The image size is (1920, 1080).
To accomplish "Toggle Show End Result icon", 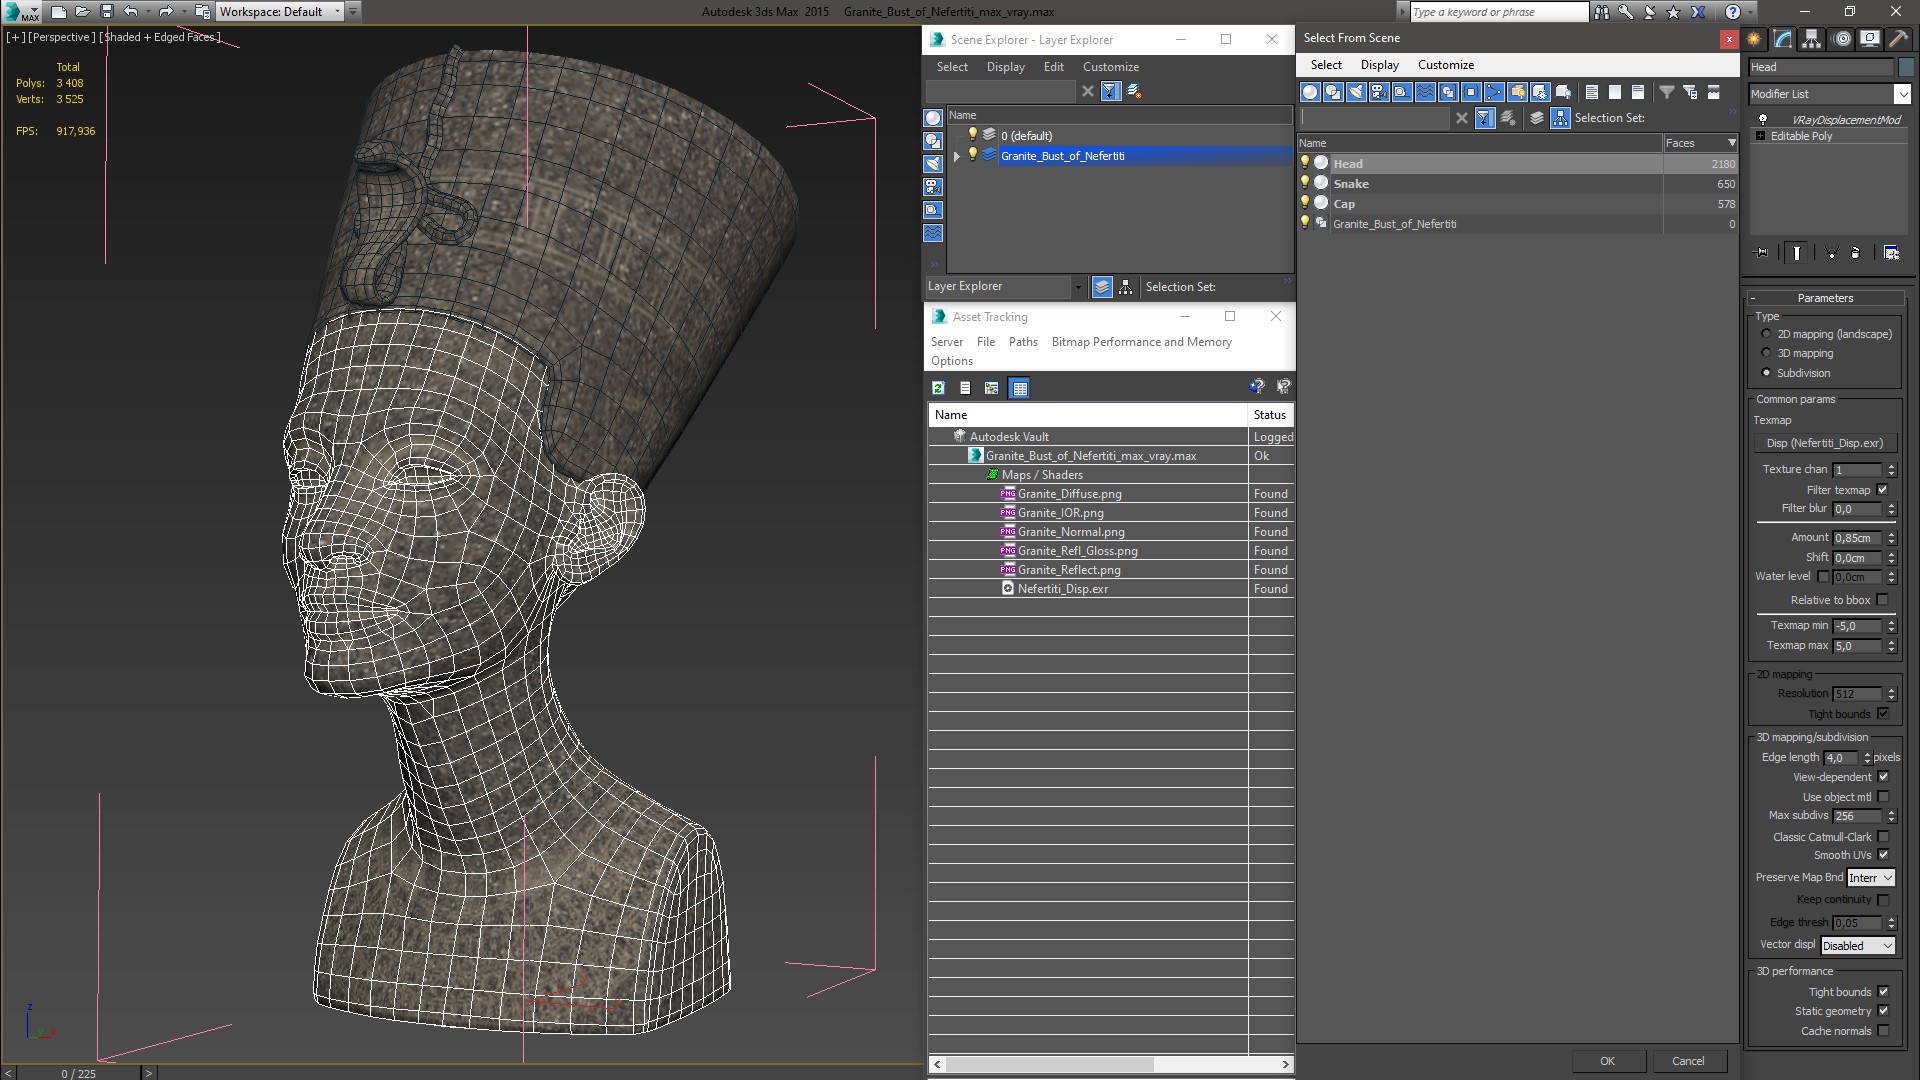I will tap(1796, 253).
